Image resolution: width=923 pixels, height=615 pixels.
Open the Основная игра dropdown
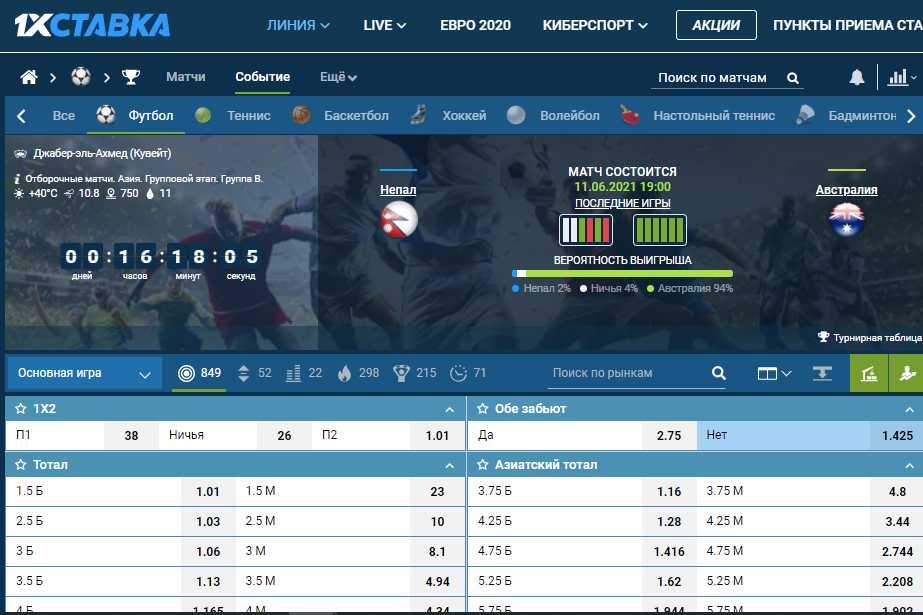point(85,373)
